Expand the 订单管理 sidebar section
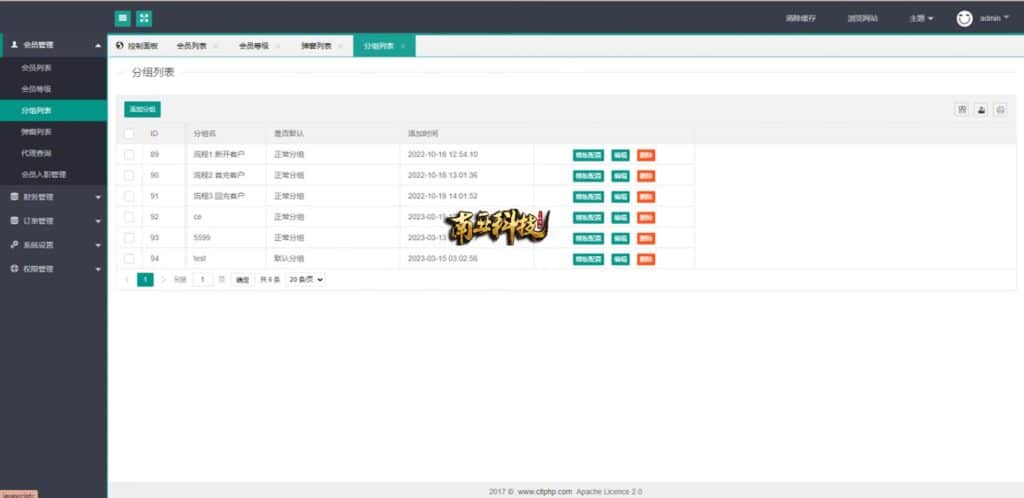This screenshot has height=498, width=1024. (x=54, y=221)
